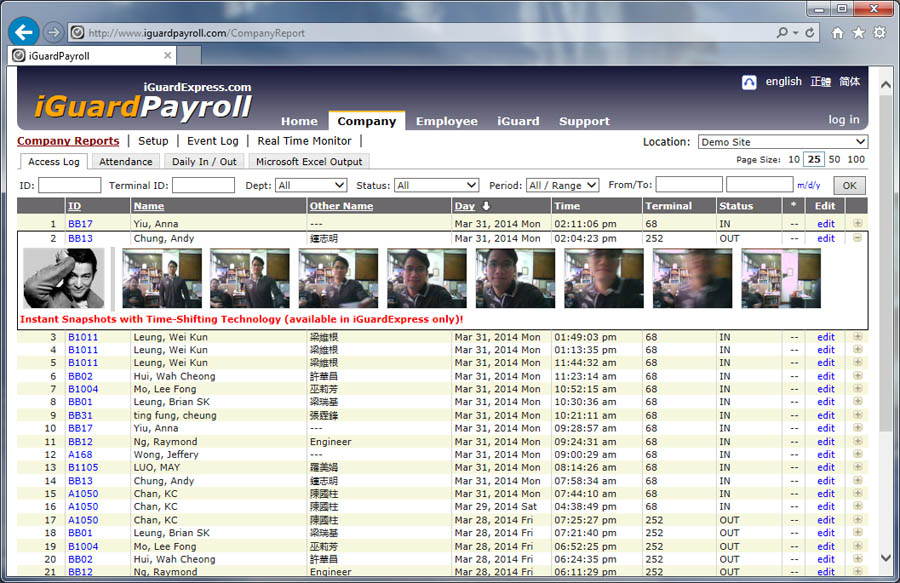Open the last snapshot thumbnail with pink wall

click(781, 278)
